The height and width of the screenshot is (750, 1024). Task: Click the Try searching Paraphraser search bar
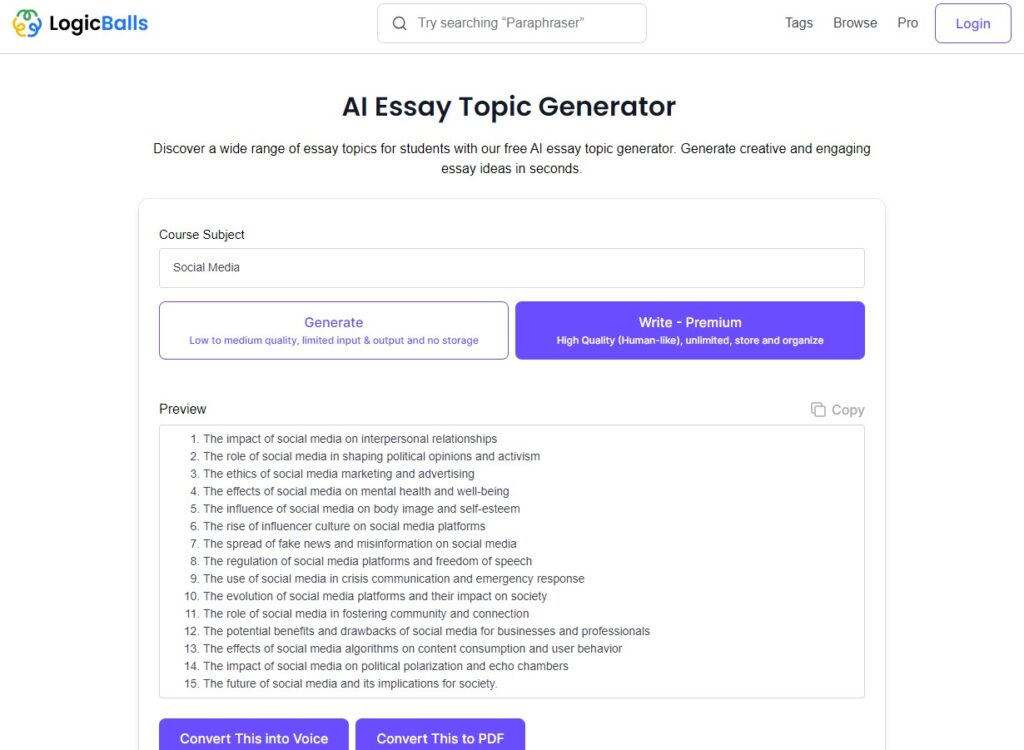(512, 22)
